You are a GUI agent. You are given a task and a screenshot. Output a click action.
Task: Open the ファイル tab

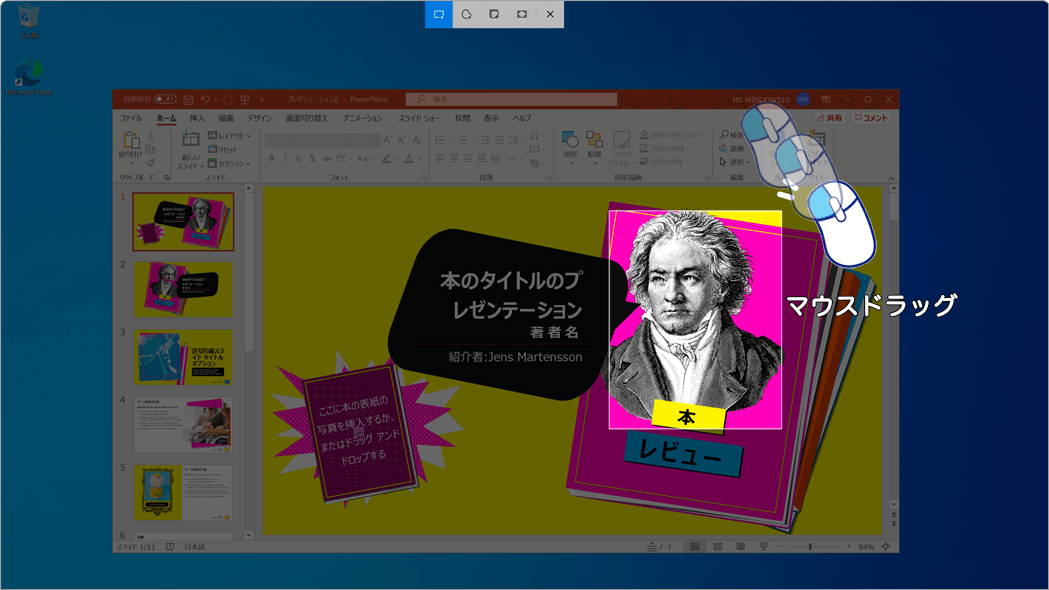click(x=131, y=118)
